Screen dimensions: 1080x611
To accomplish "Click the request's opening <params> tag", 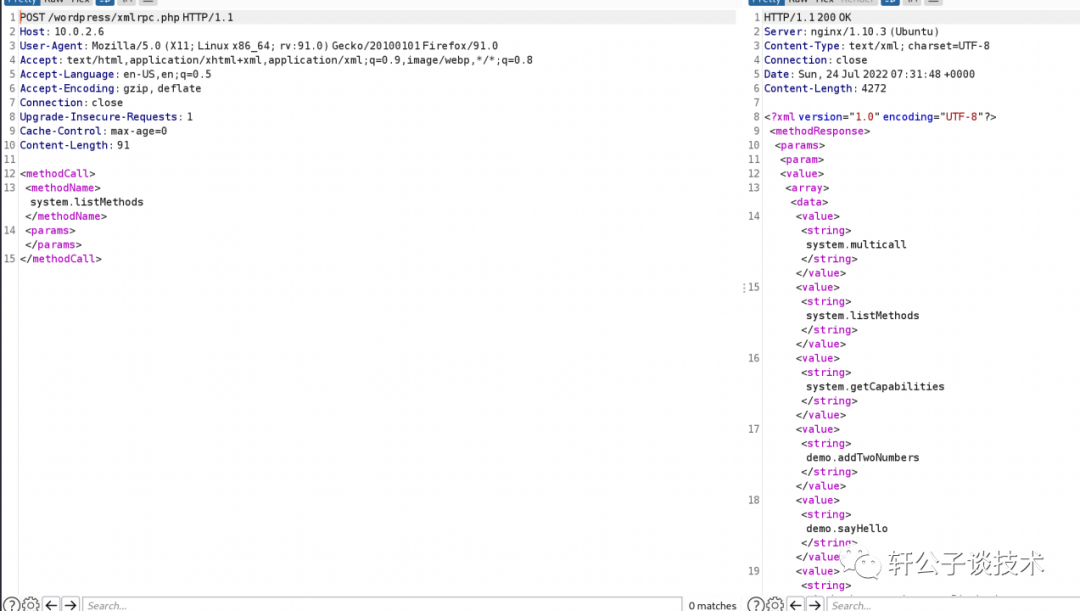I will point(50,230).
